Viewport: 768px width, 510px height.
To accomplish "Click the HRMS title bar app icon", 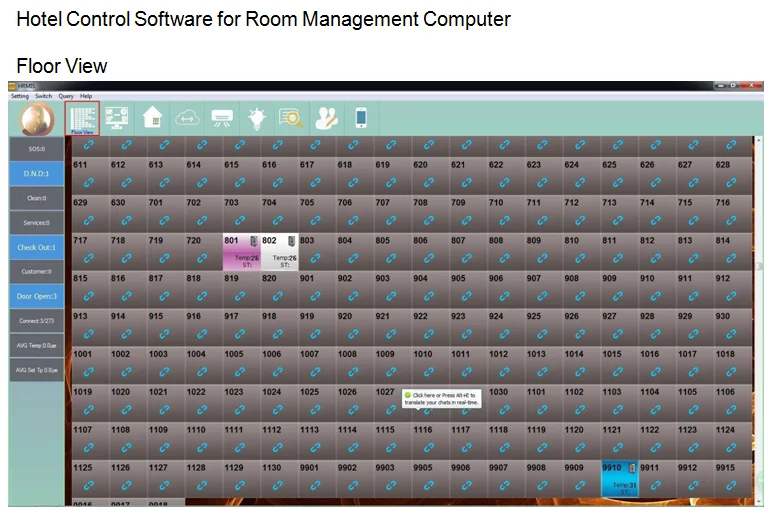I will (12, 86).
